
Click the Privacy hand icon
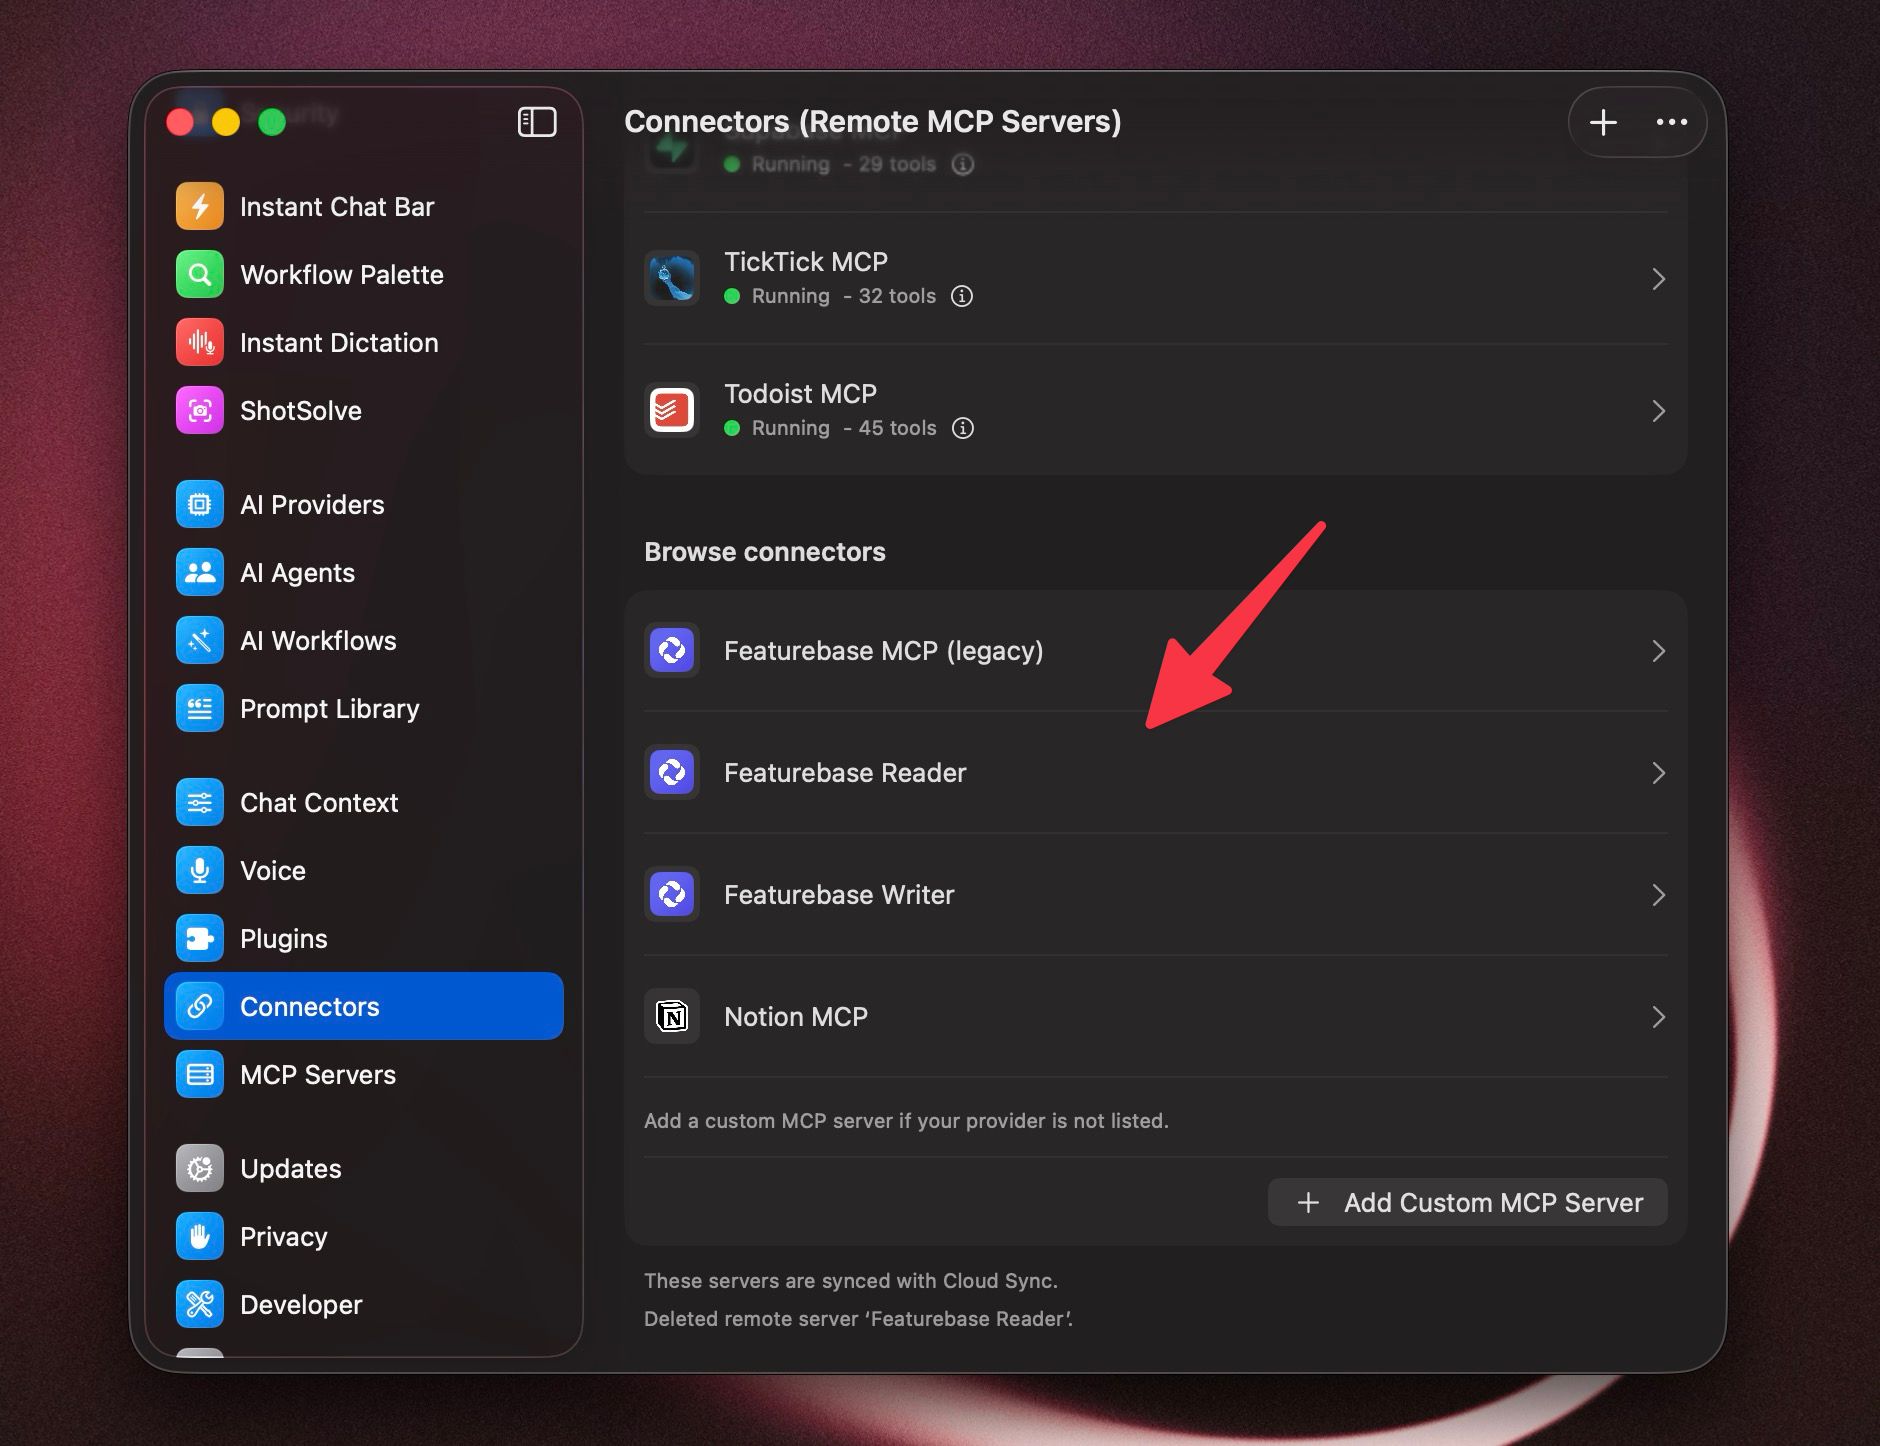point(200,1237)
